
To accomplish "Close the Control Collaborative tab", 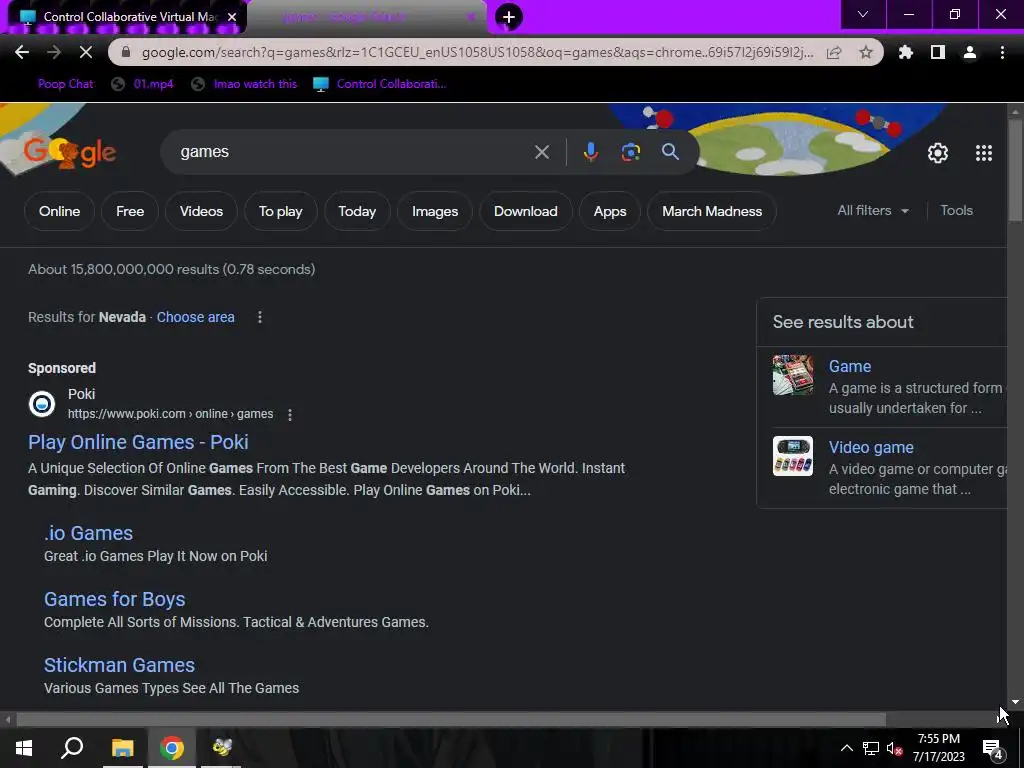I will [232, 17].
